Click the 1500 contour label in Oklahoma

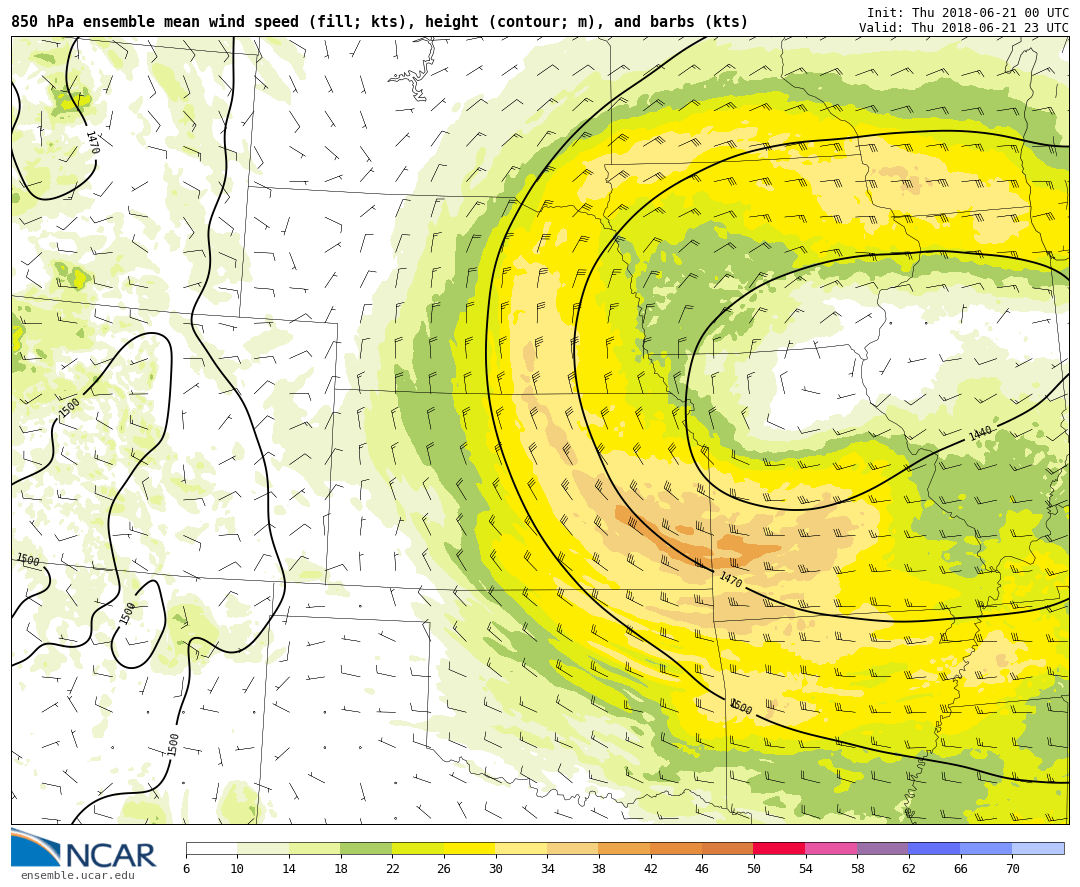pos(741,707)
